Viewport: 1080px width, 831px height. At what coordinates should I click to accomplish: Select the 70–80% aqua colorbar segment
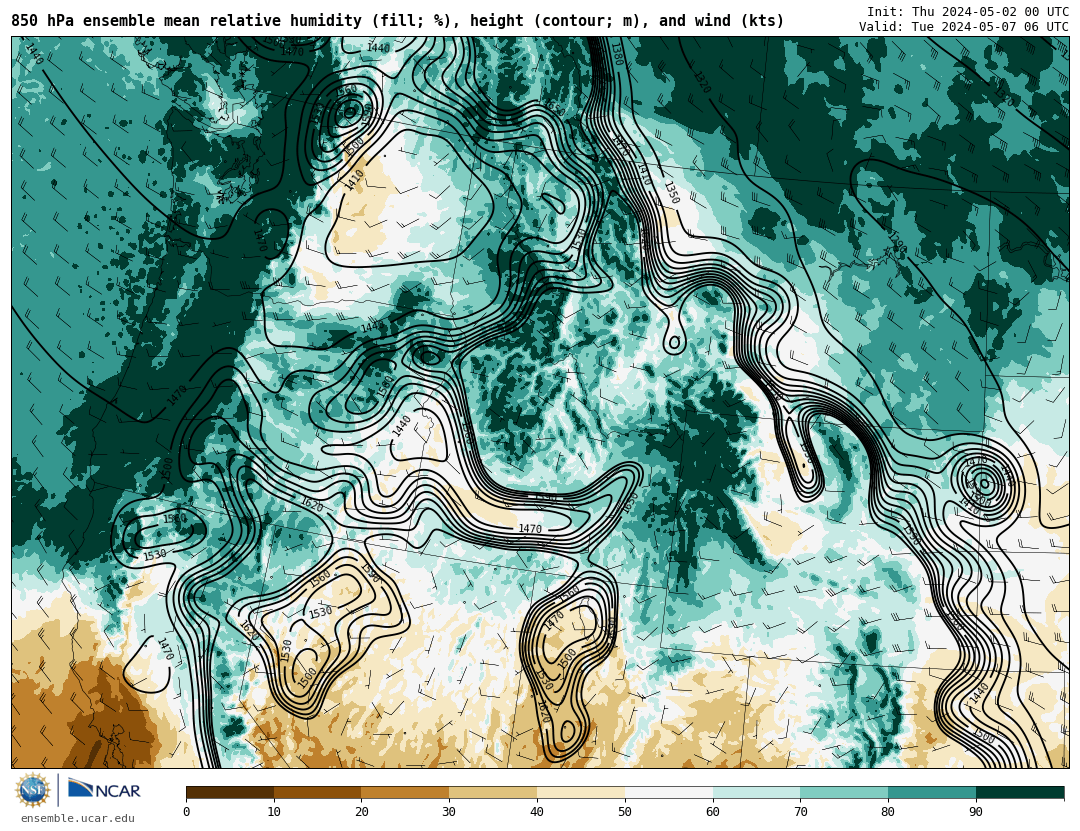click(x=844, y=792)
